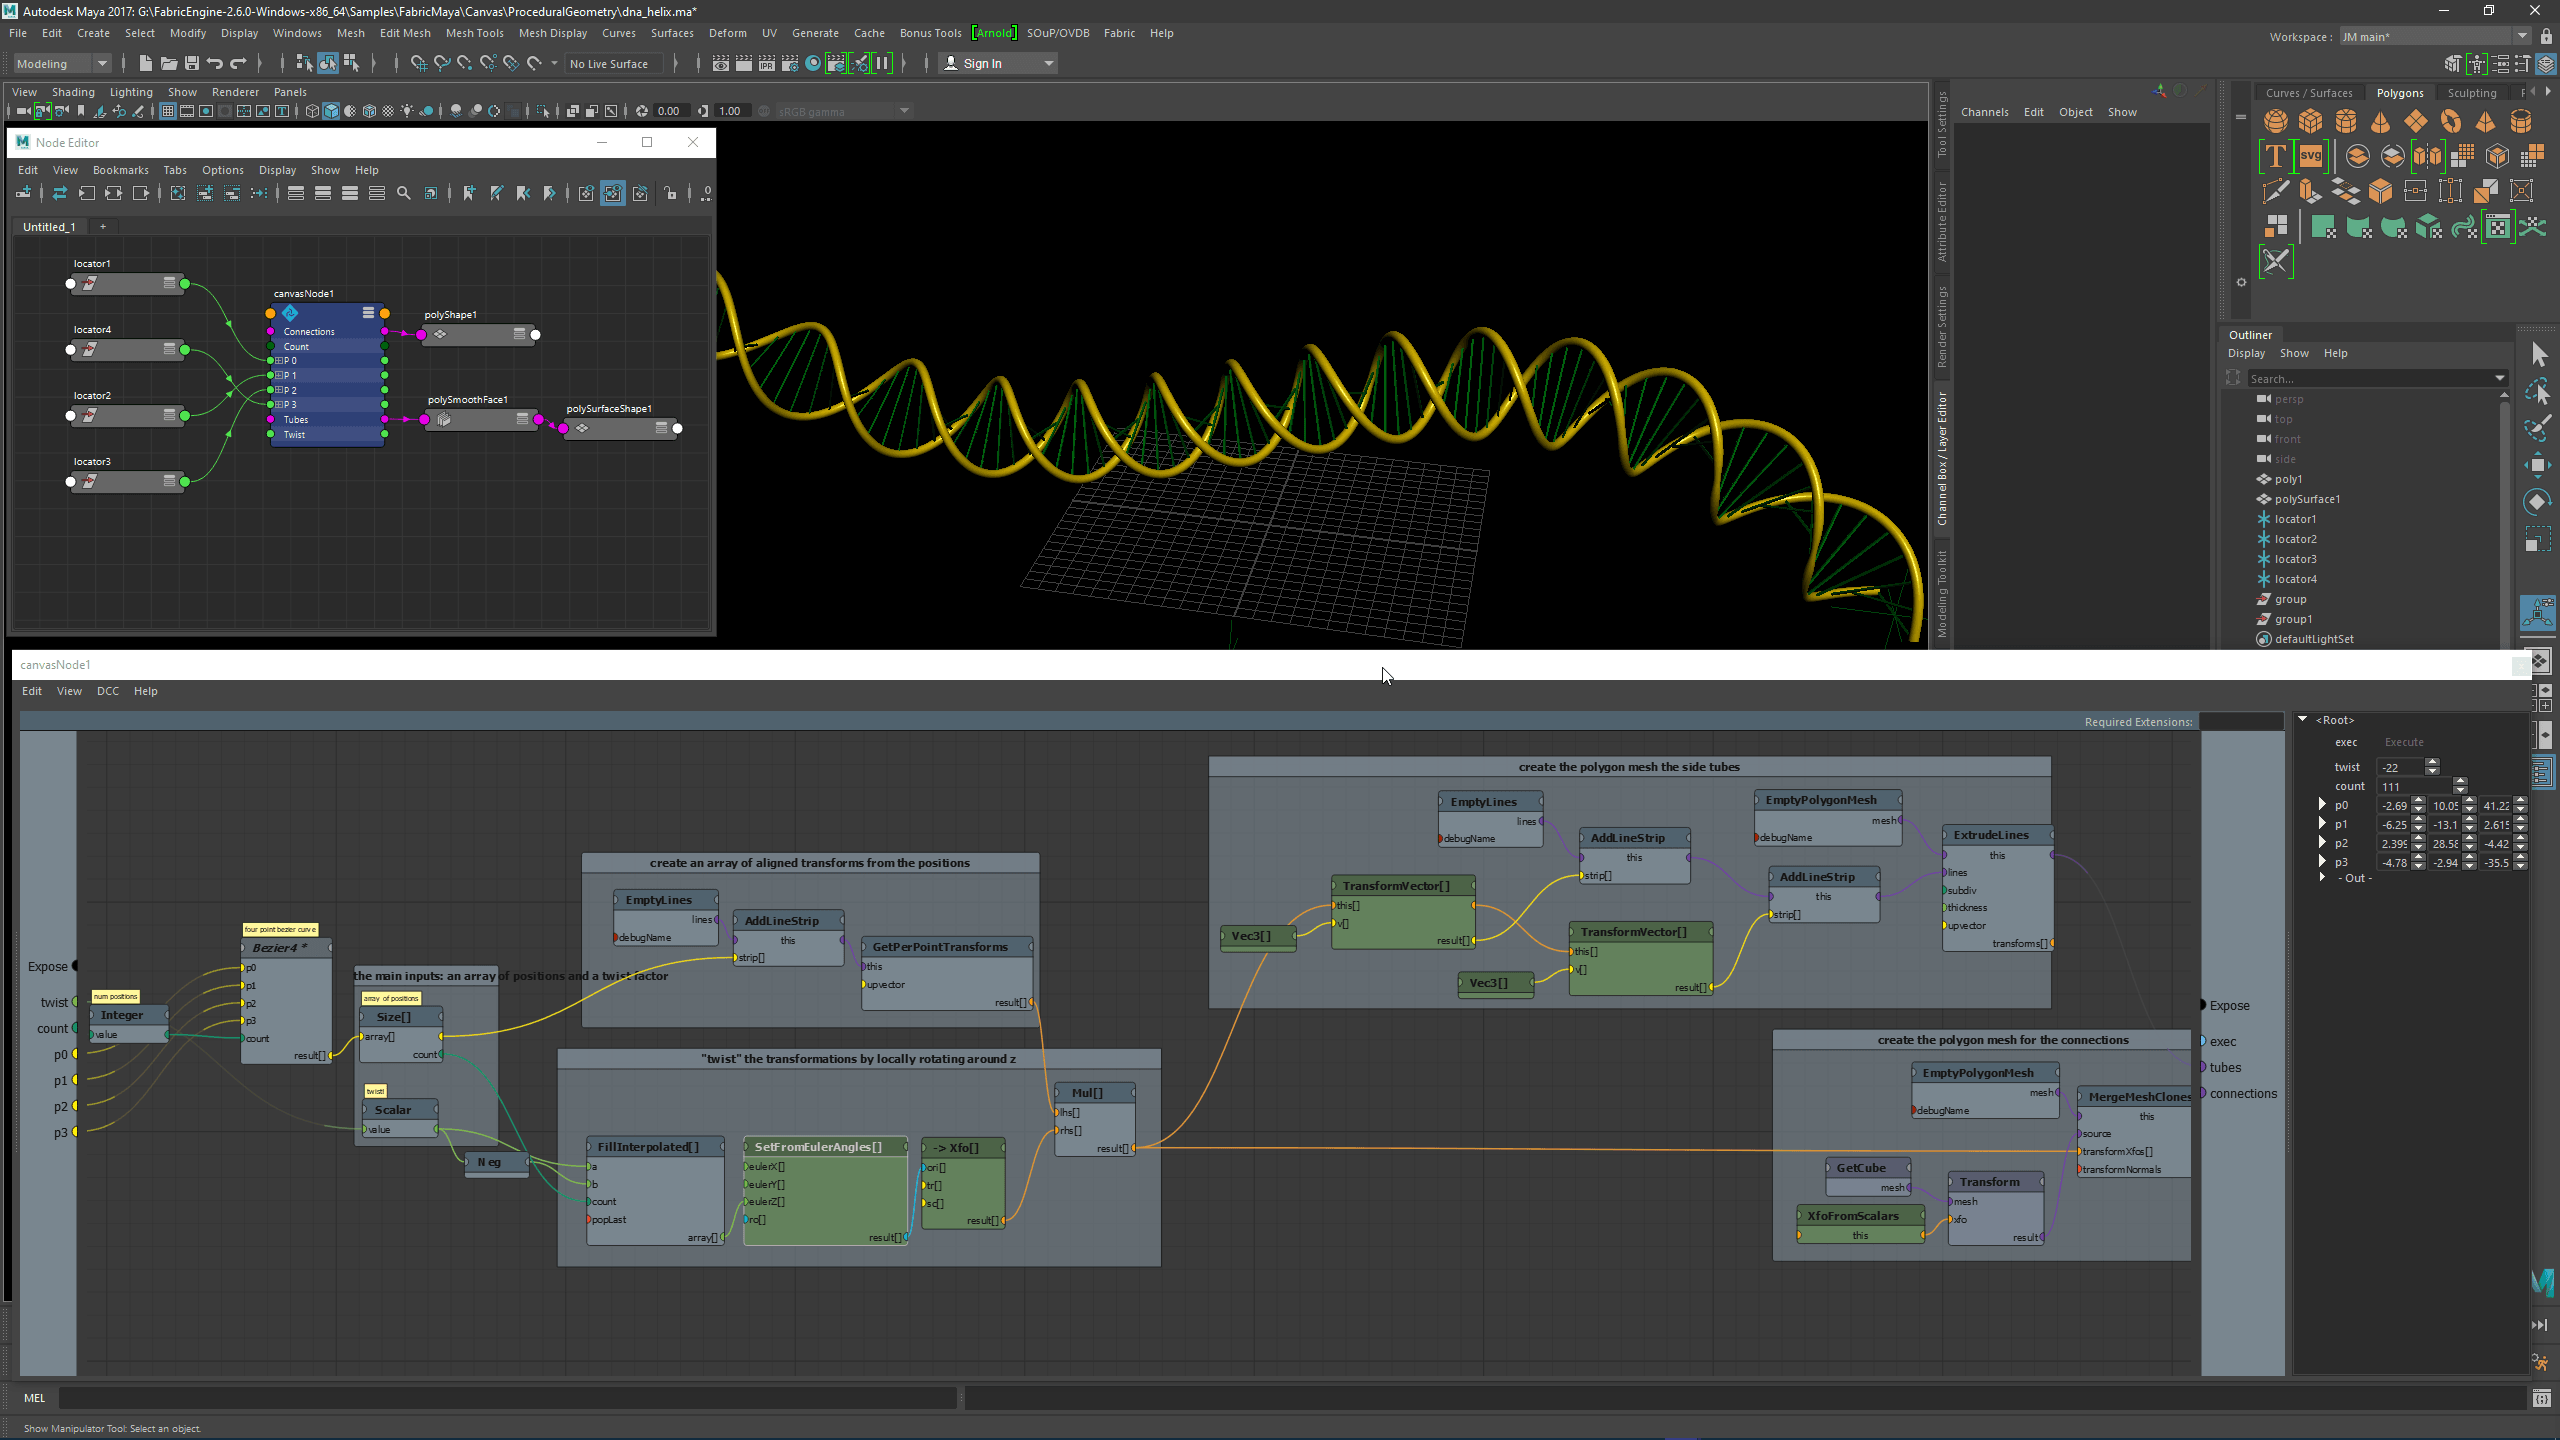Toggle viewport grid display button
The image size is (2560, 1440).
tap(168, 111)
